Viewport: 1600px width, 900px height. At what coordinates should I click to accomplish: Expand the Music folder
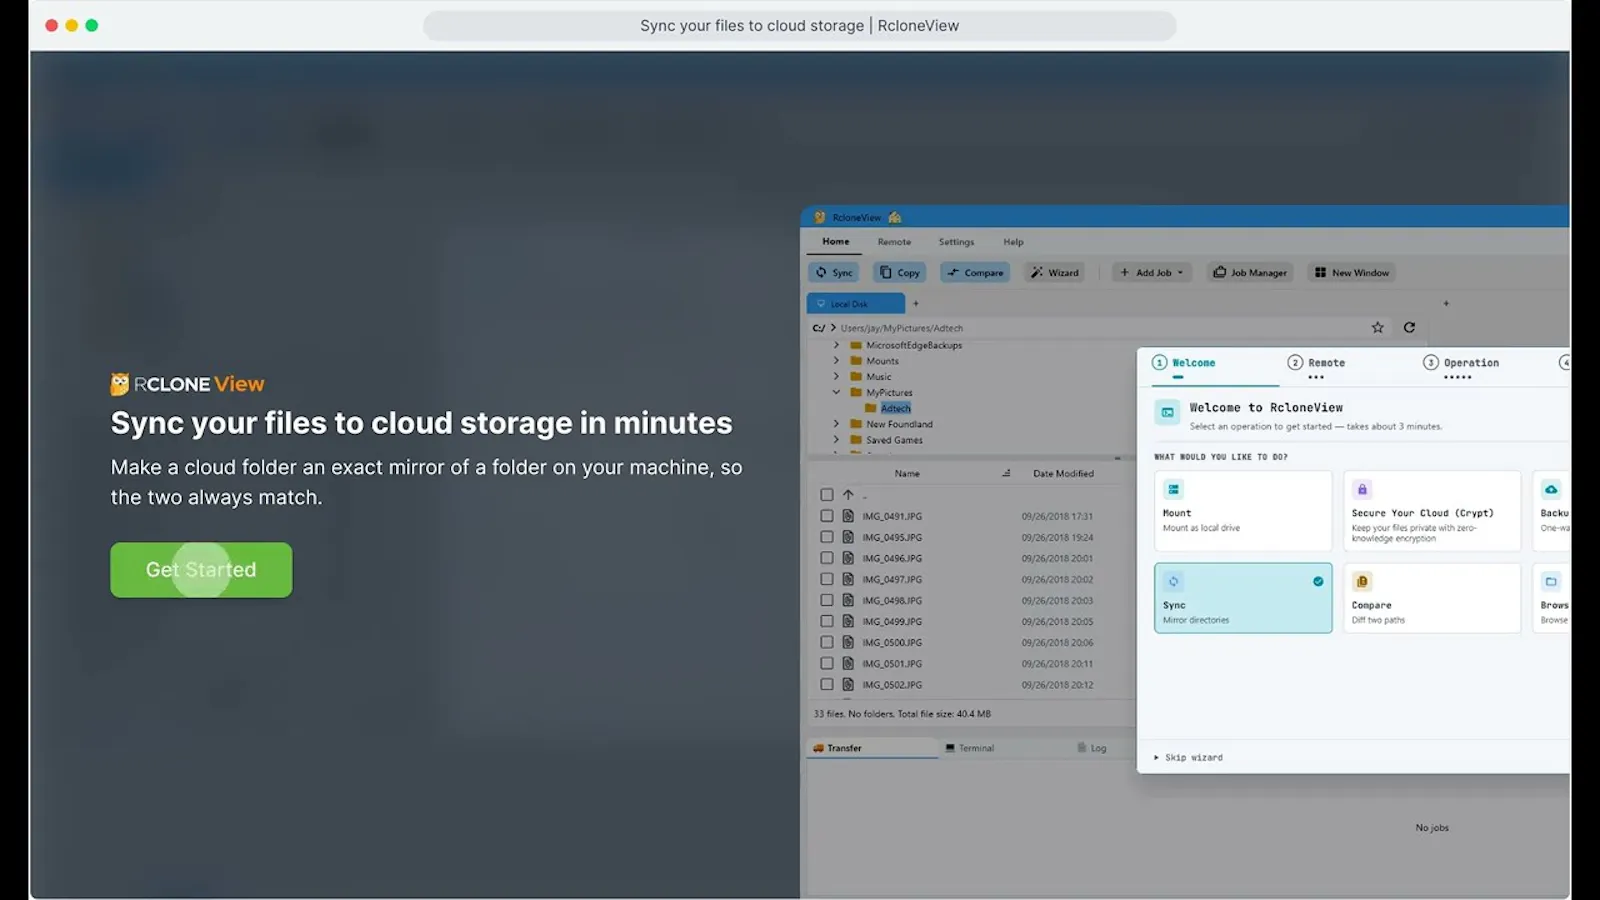point(836,377)
